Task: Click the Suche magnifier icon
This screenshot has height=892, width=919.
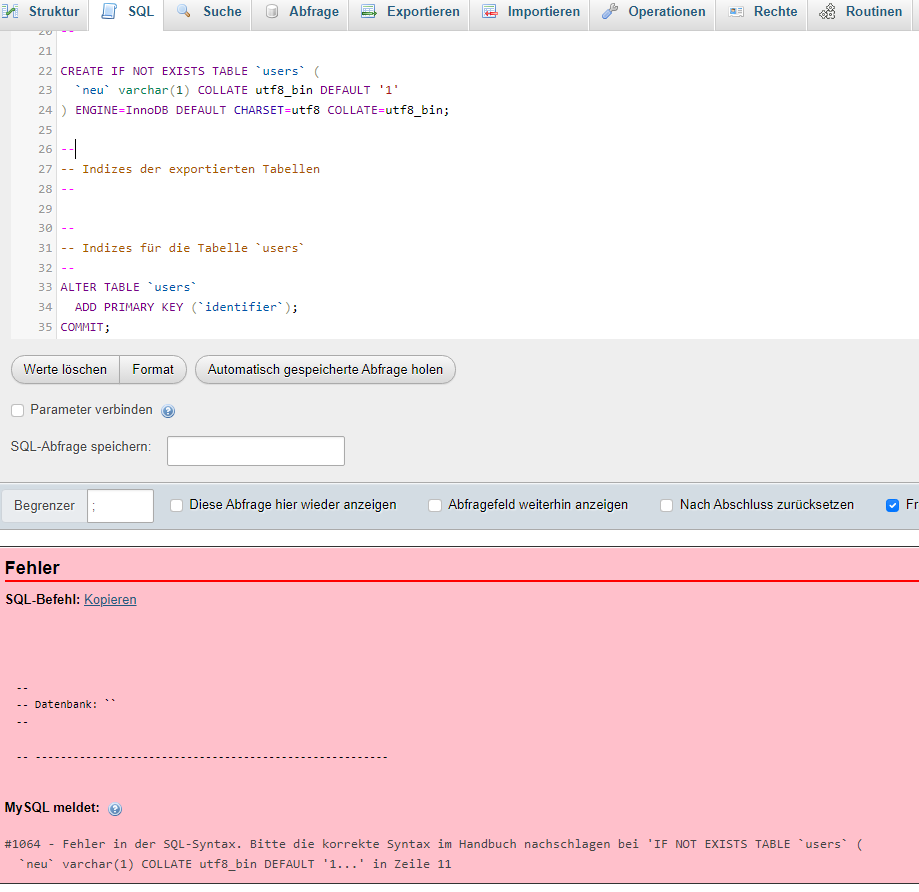Action: pos(185,12)
